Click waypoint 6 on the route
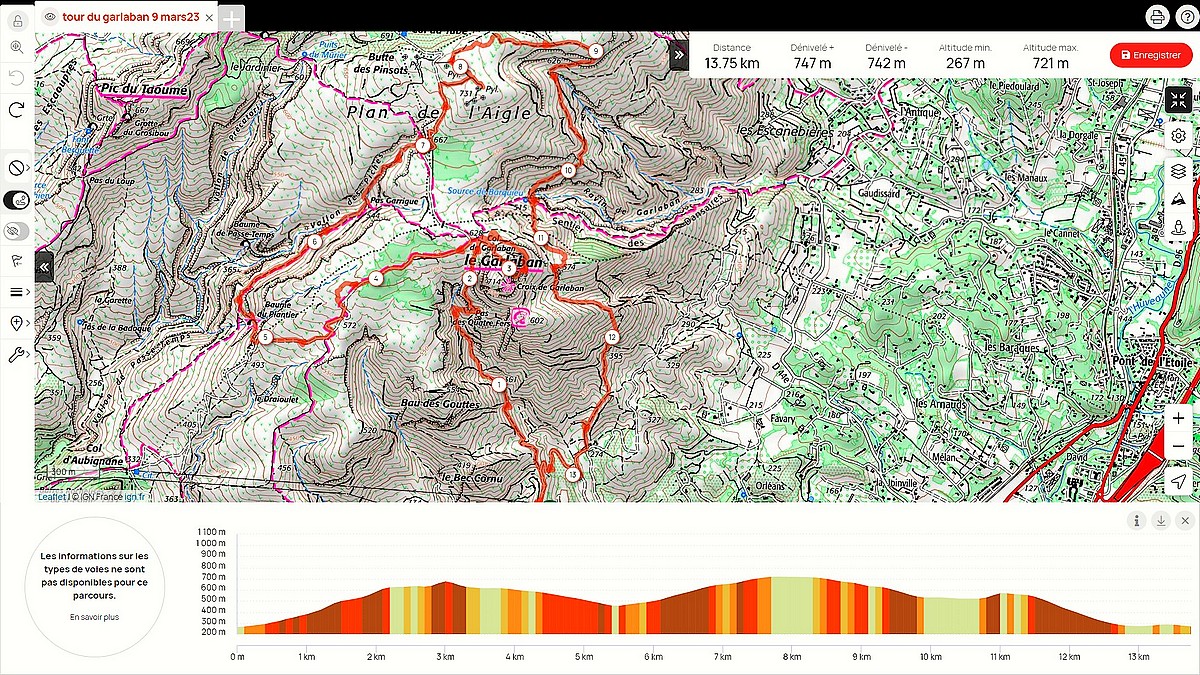The image size is (1200, 675). click(315, 242)
